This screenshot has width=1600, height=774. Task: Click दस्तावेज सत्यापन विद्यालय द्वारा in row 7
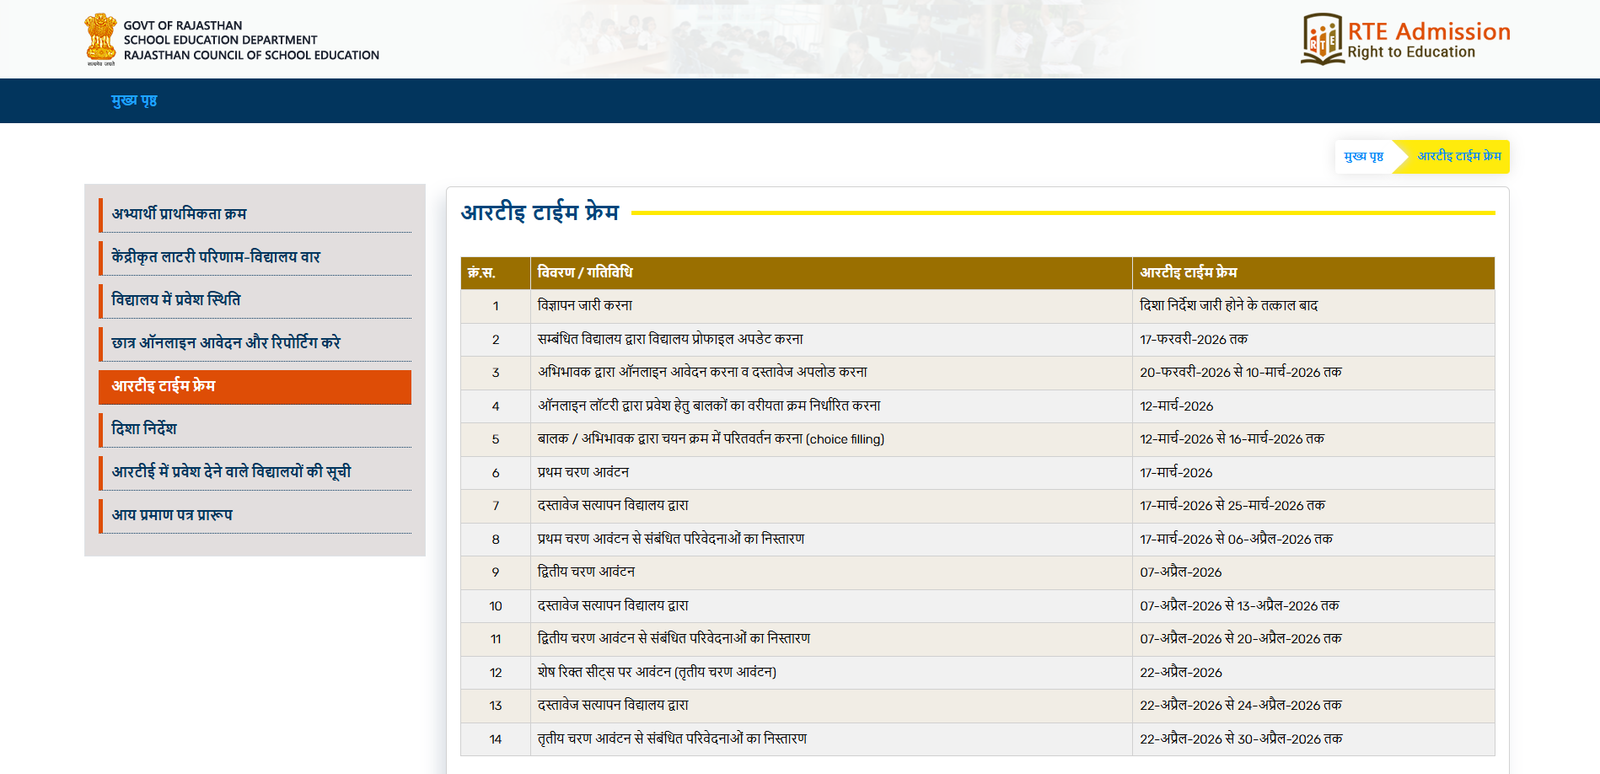click(x=613, y=506)
